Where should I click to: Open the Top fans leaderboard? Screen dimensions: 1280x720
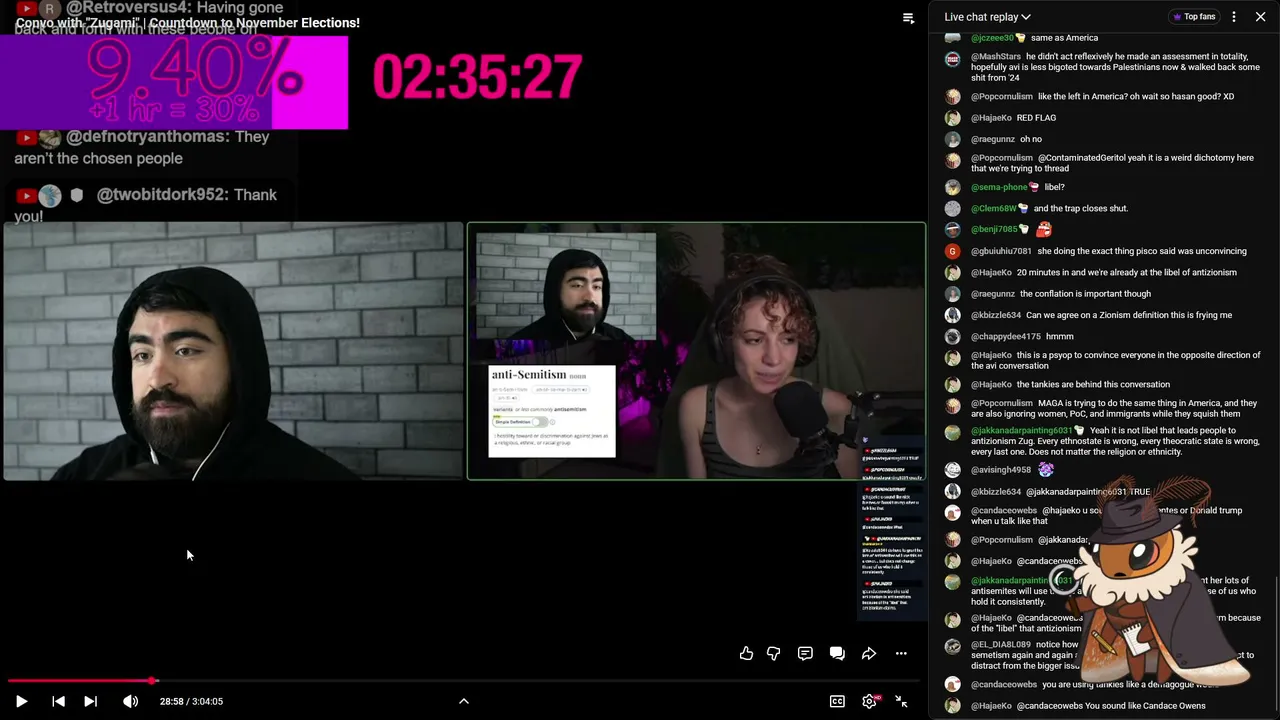(1192, 17)
